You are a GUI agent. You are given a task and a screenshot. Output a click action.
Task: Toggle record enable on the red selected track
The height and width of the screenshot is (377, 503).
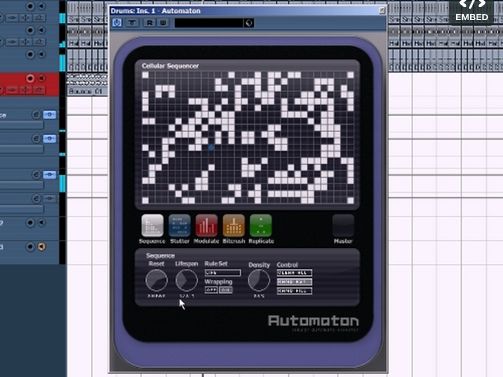pyautogui.click(x=30, y=78)
